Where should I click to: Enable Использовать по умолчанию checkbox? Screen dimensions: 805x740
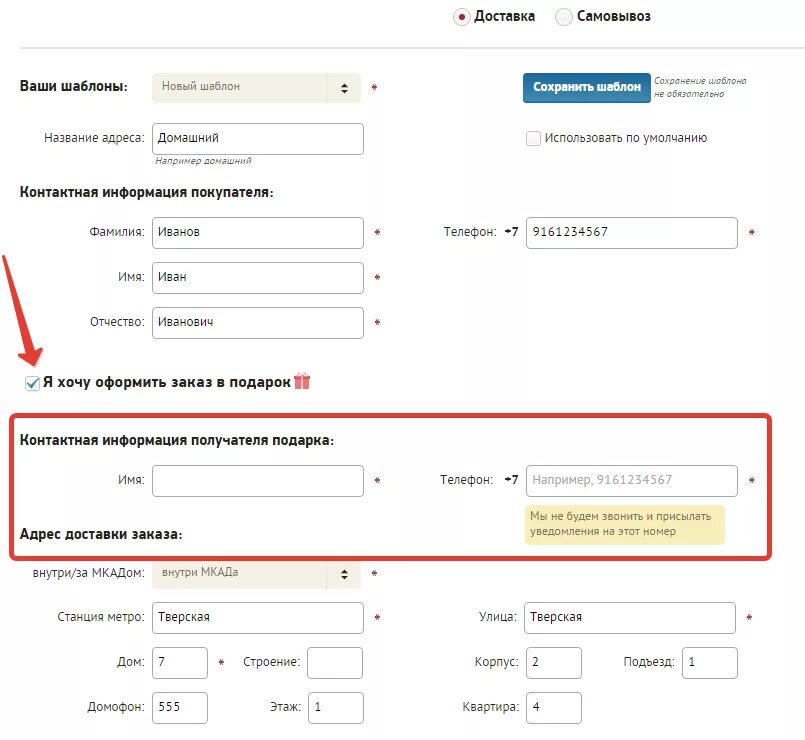coord(533,138)
